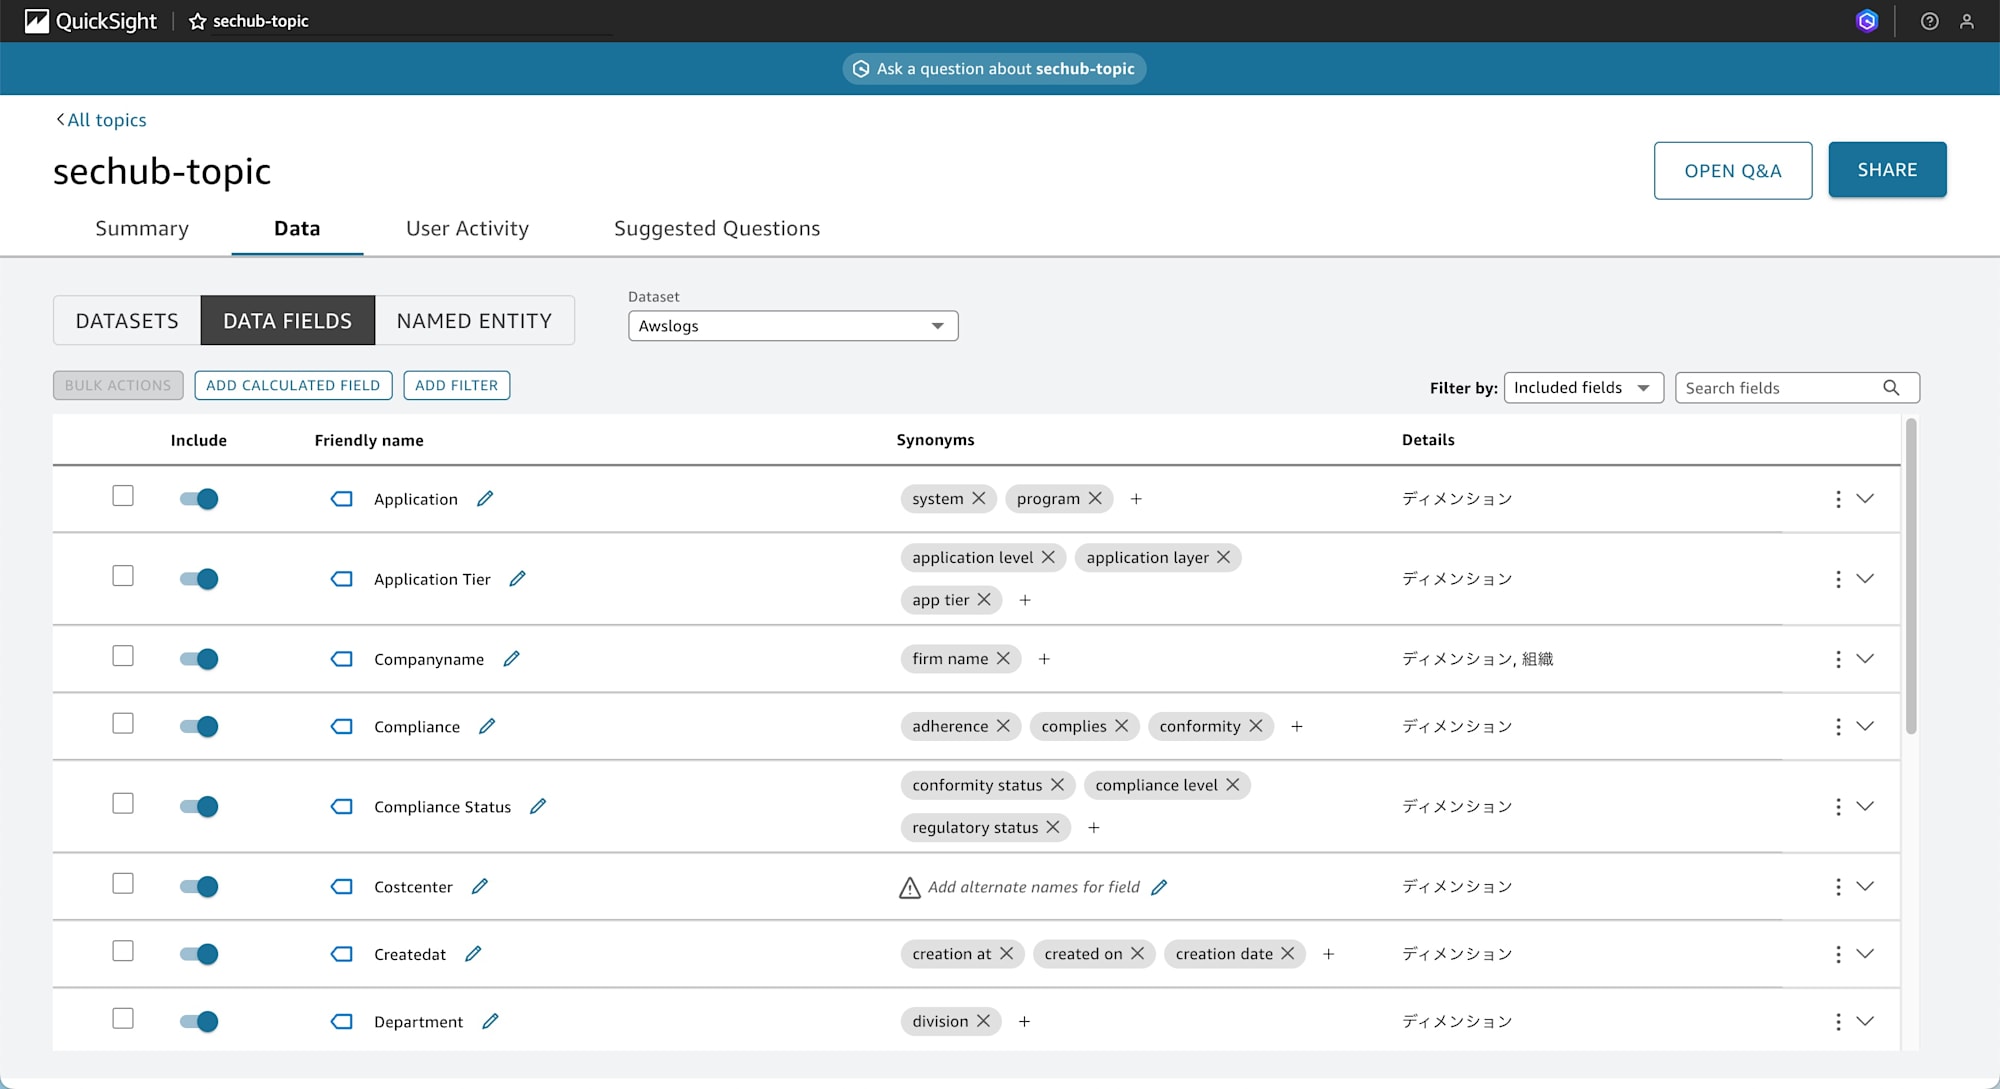Open the help icon in header
The width and height of the screenshot is (2000, 1089).
[x=1930, y=21]
